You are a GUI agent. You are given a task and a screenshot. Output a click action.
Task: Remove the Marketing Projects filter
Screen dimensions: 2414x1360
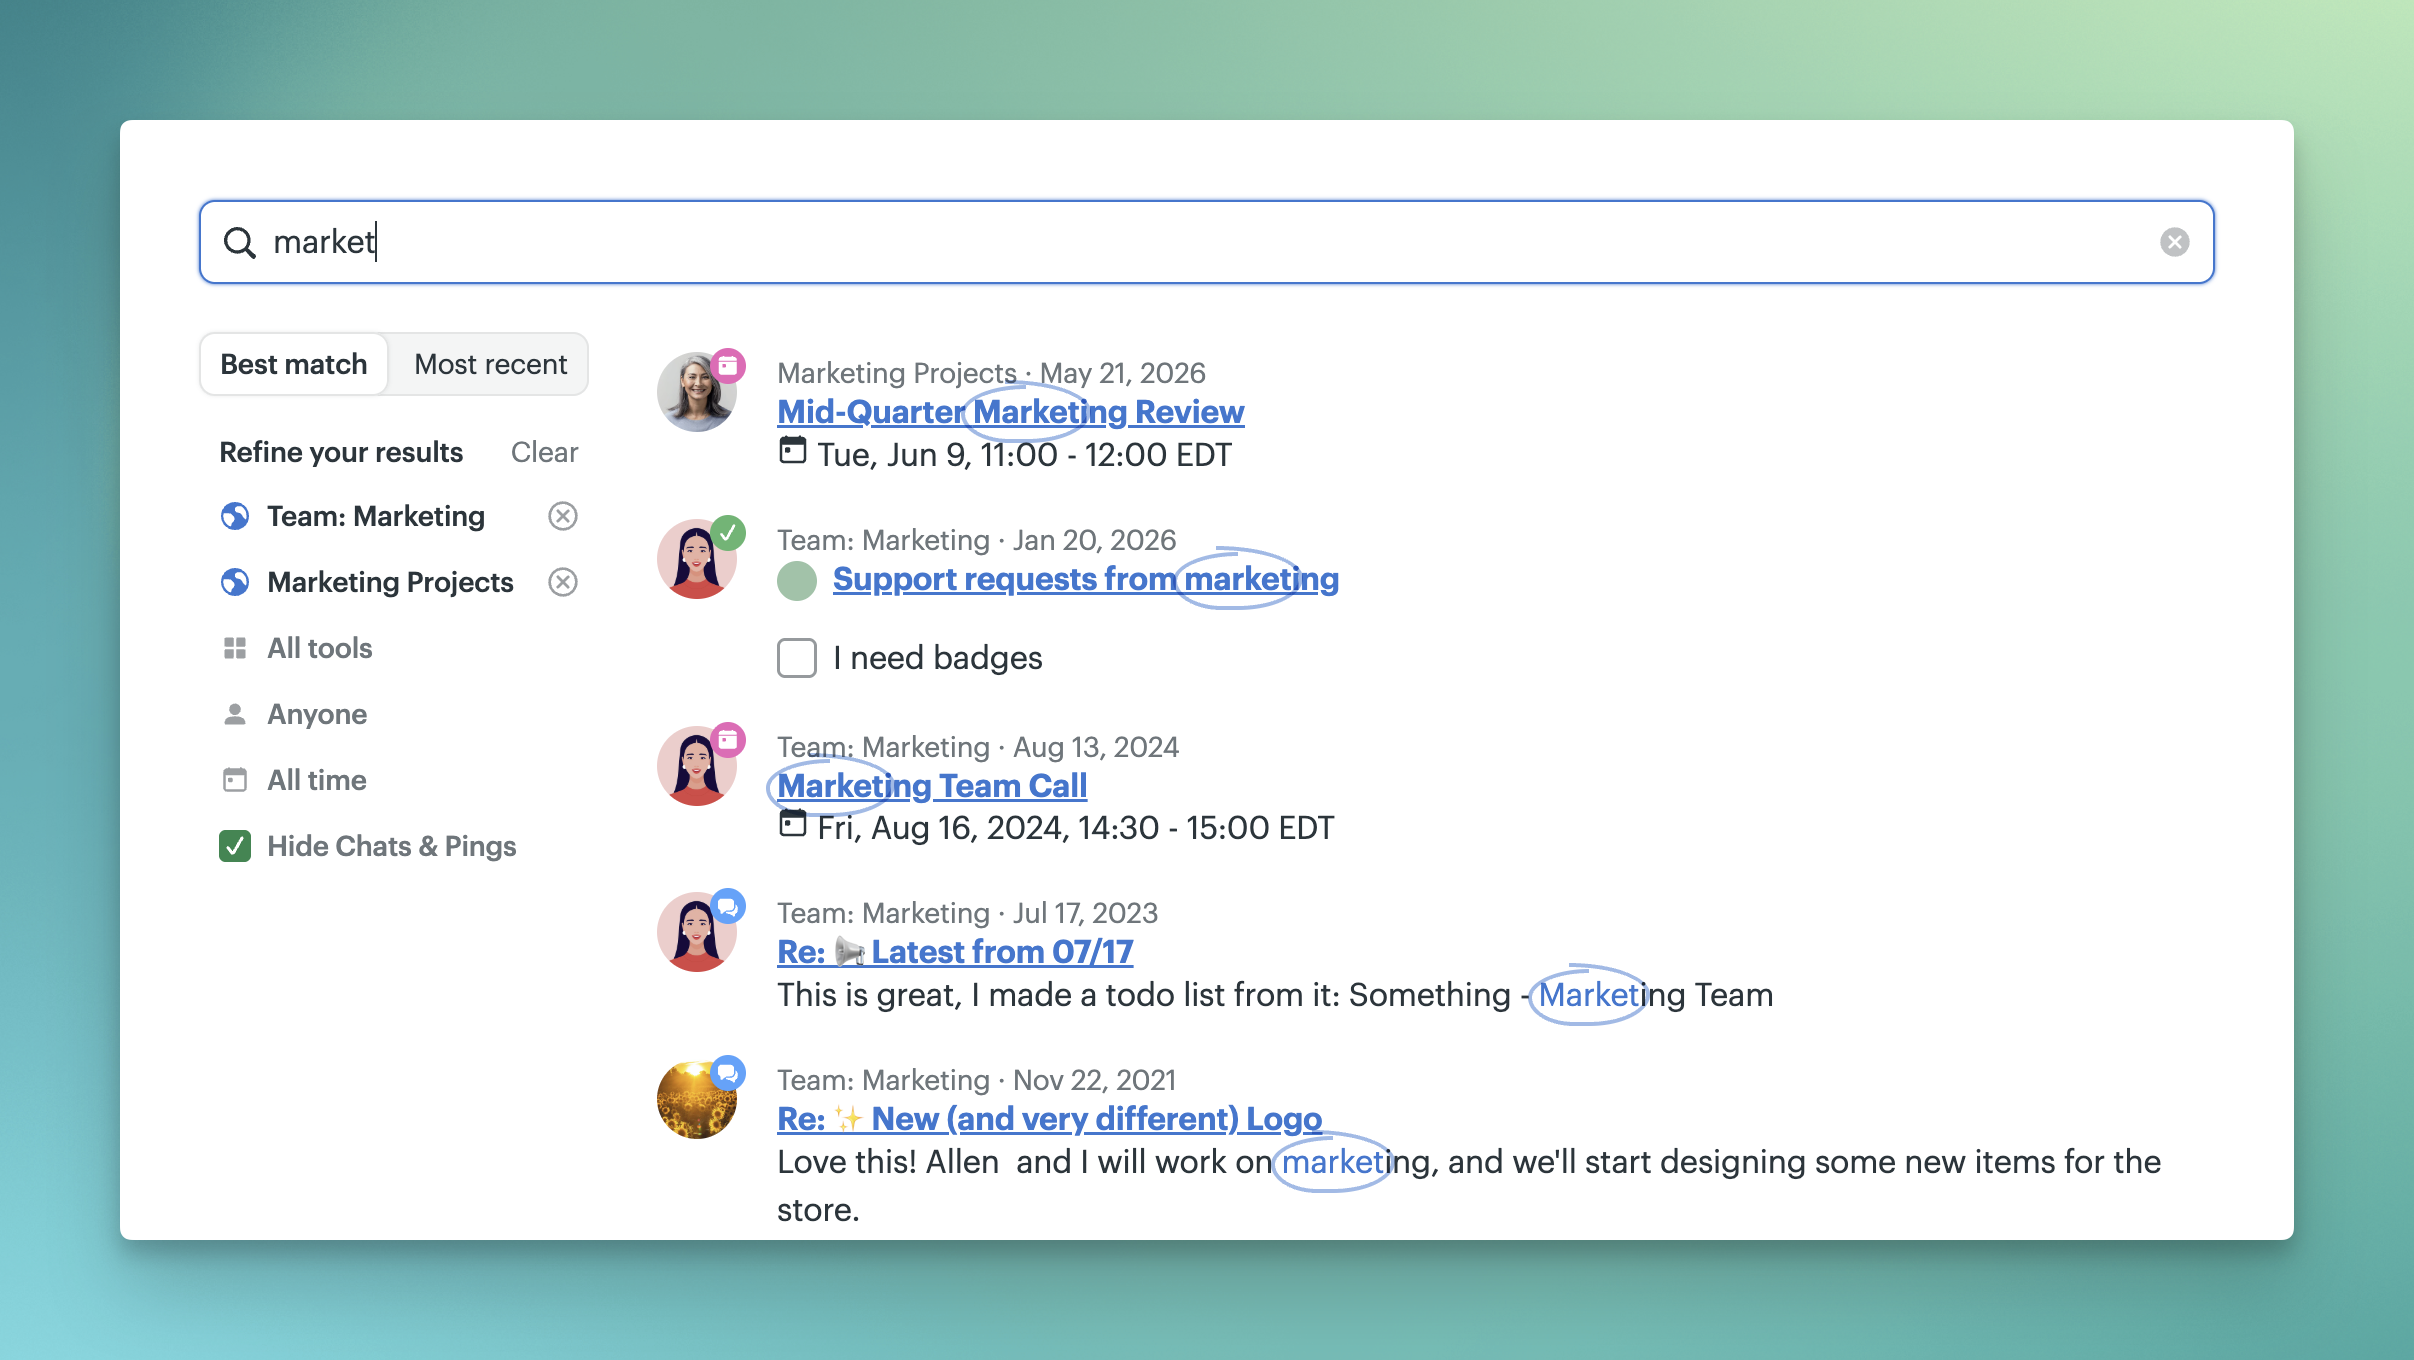[x=563, y=582]
